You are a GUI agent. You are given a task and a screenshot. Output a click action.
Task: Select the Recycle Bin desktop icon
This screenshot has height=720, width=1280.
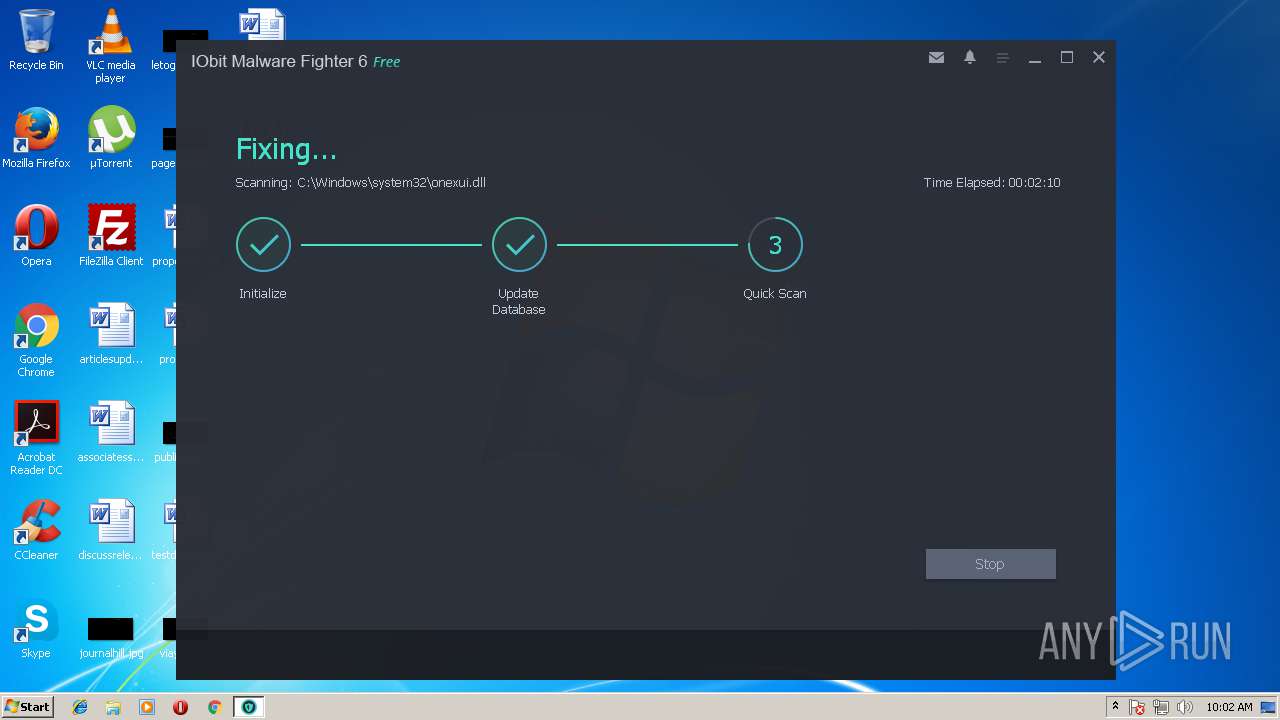[36, 40]
